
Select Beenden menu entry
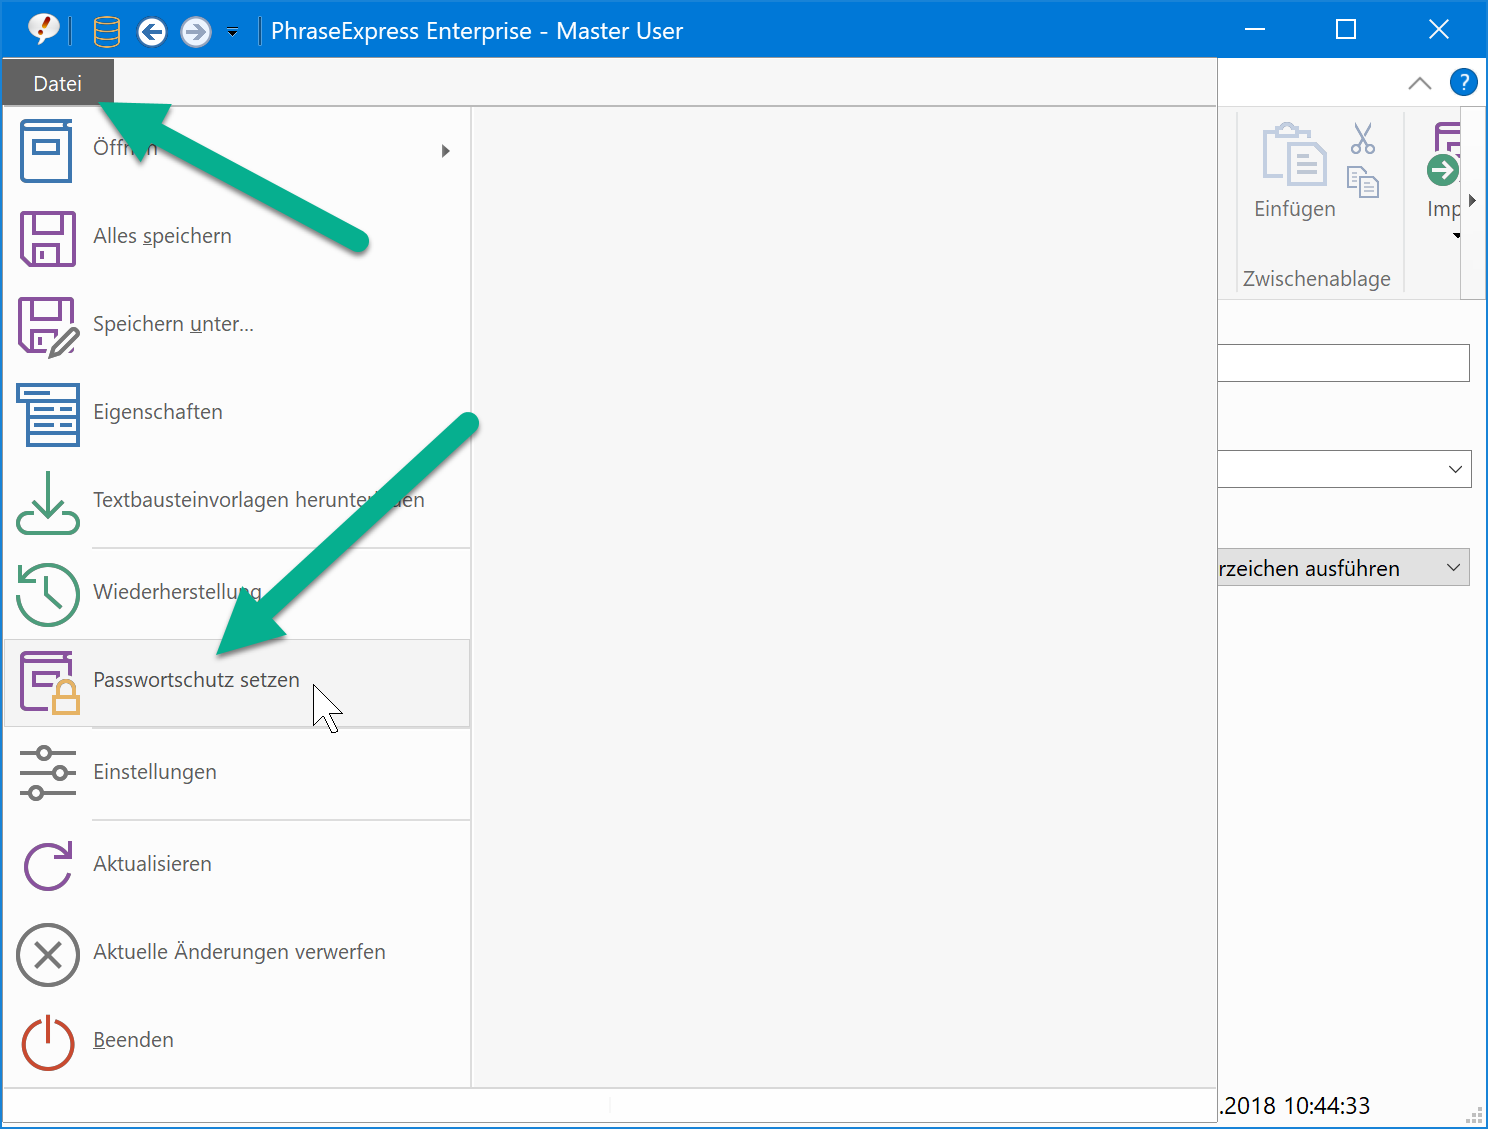(x=237, y=1041)
